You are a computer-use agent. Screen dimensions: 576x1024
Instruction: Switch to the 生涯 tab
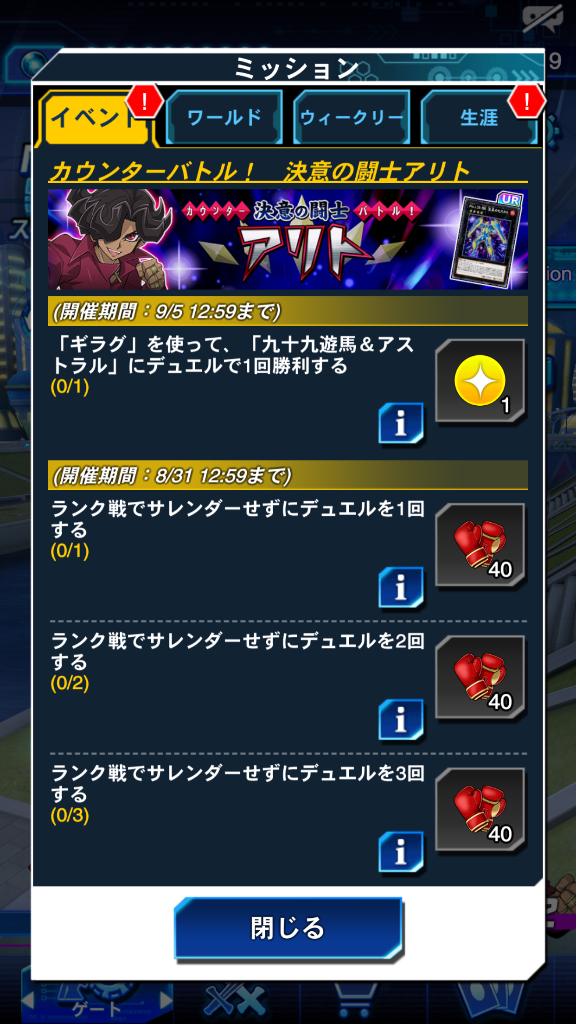(479, 118)
